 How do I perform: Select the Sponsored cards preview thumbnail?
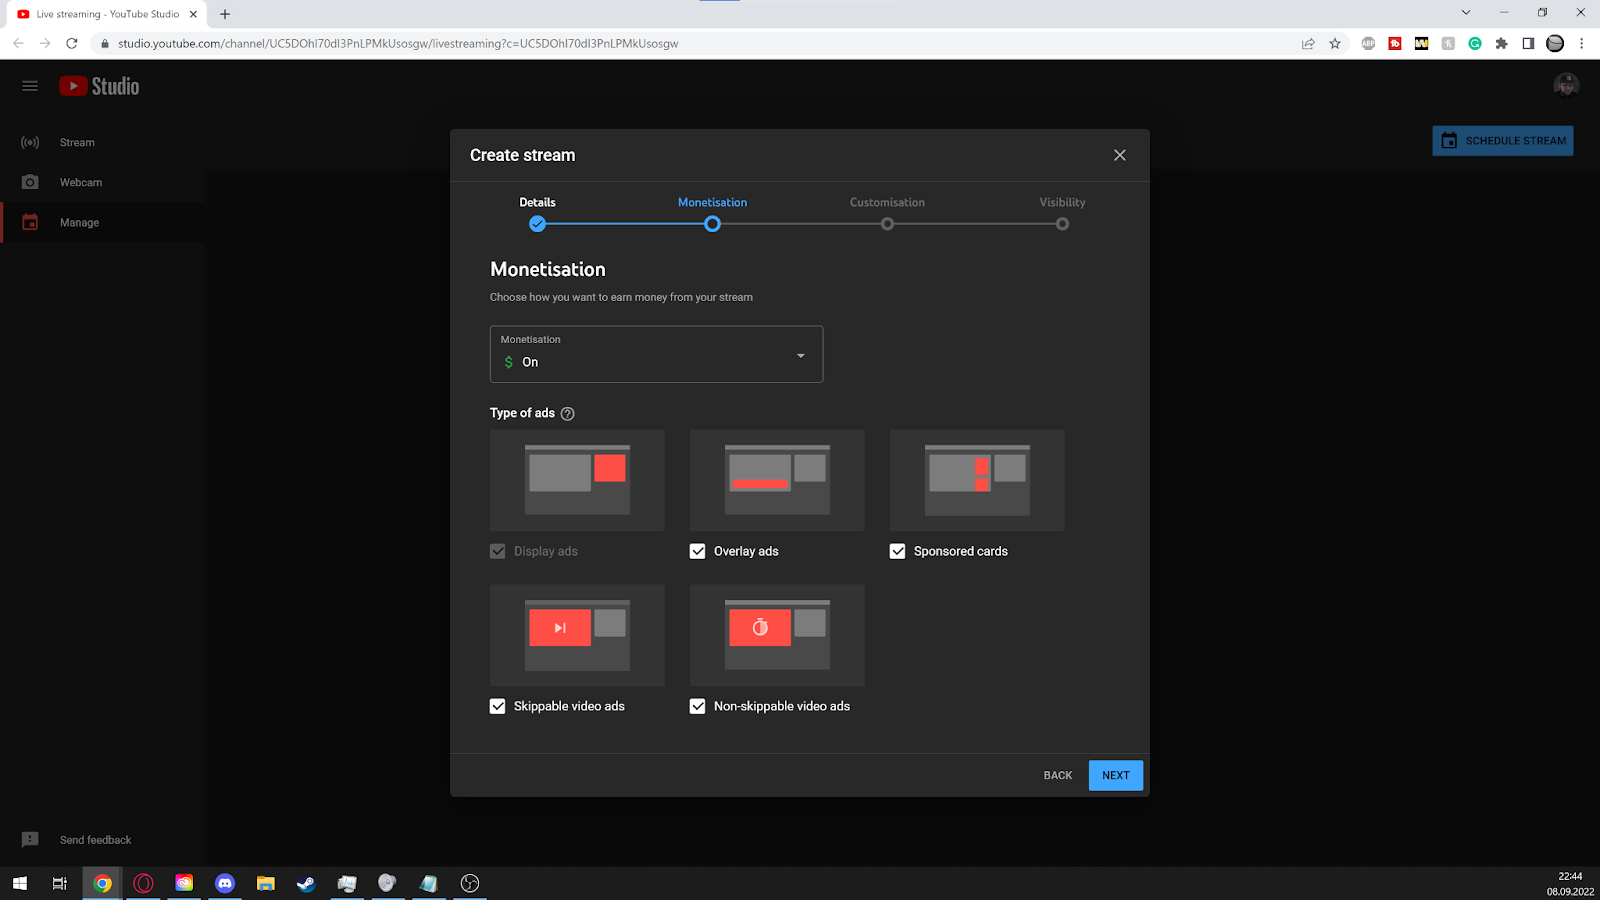pyautogui.click(x=977, y=481)
